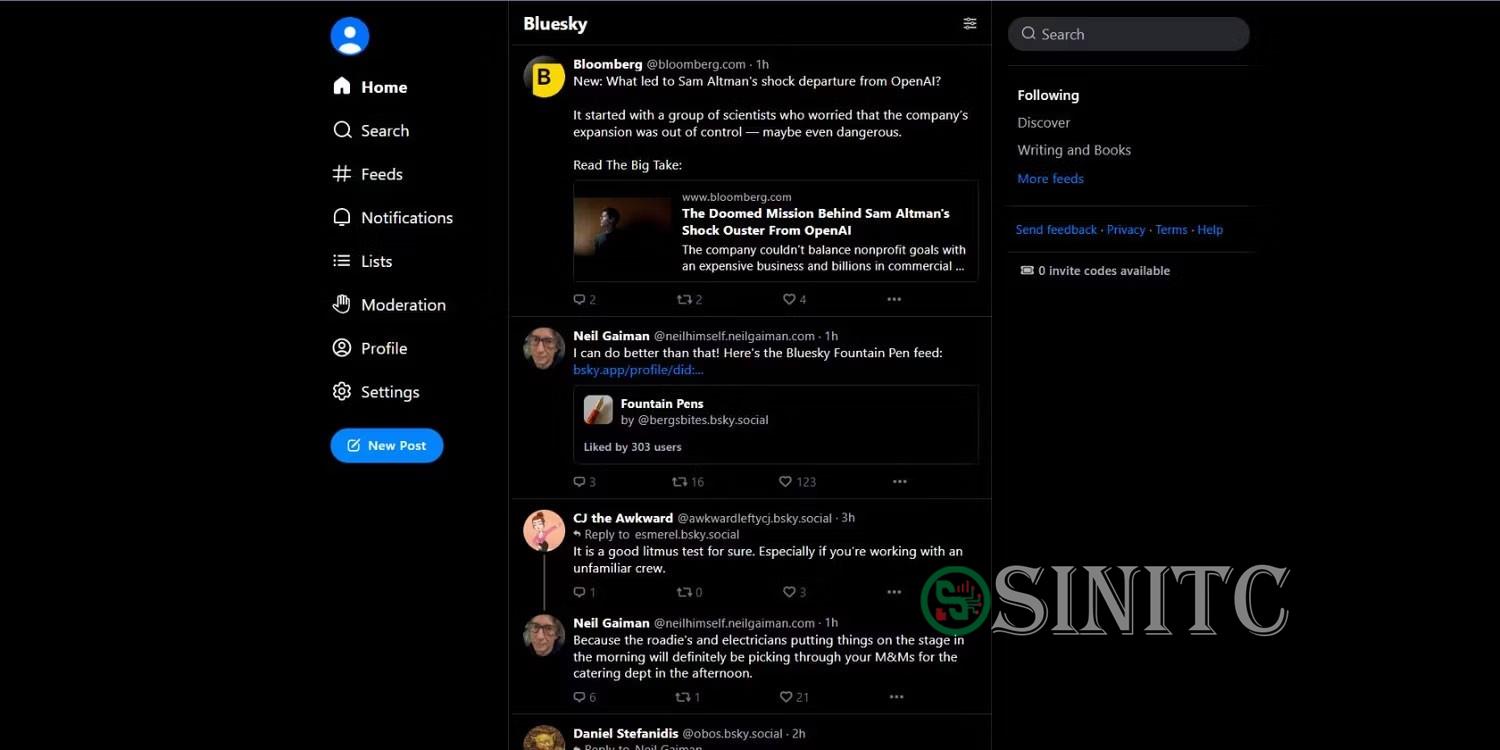Click the Send feedback link
1500x750 pixels.
point(1056,229)
